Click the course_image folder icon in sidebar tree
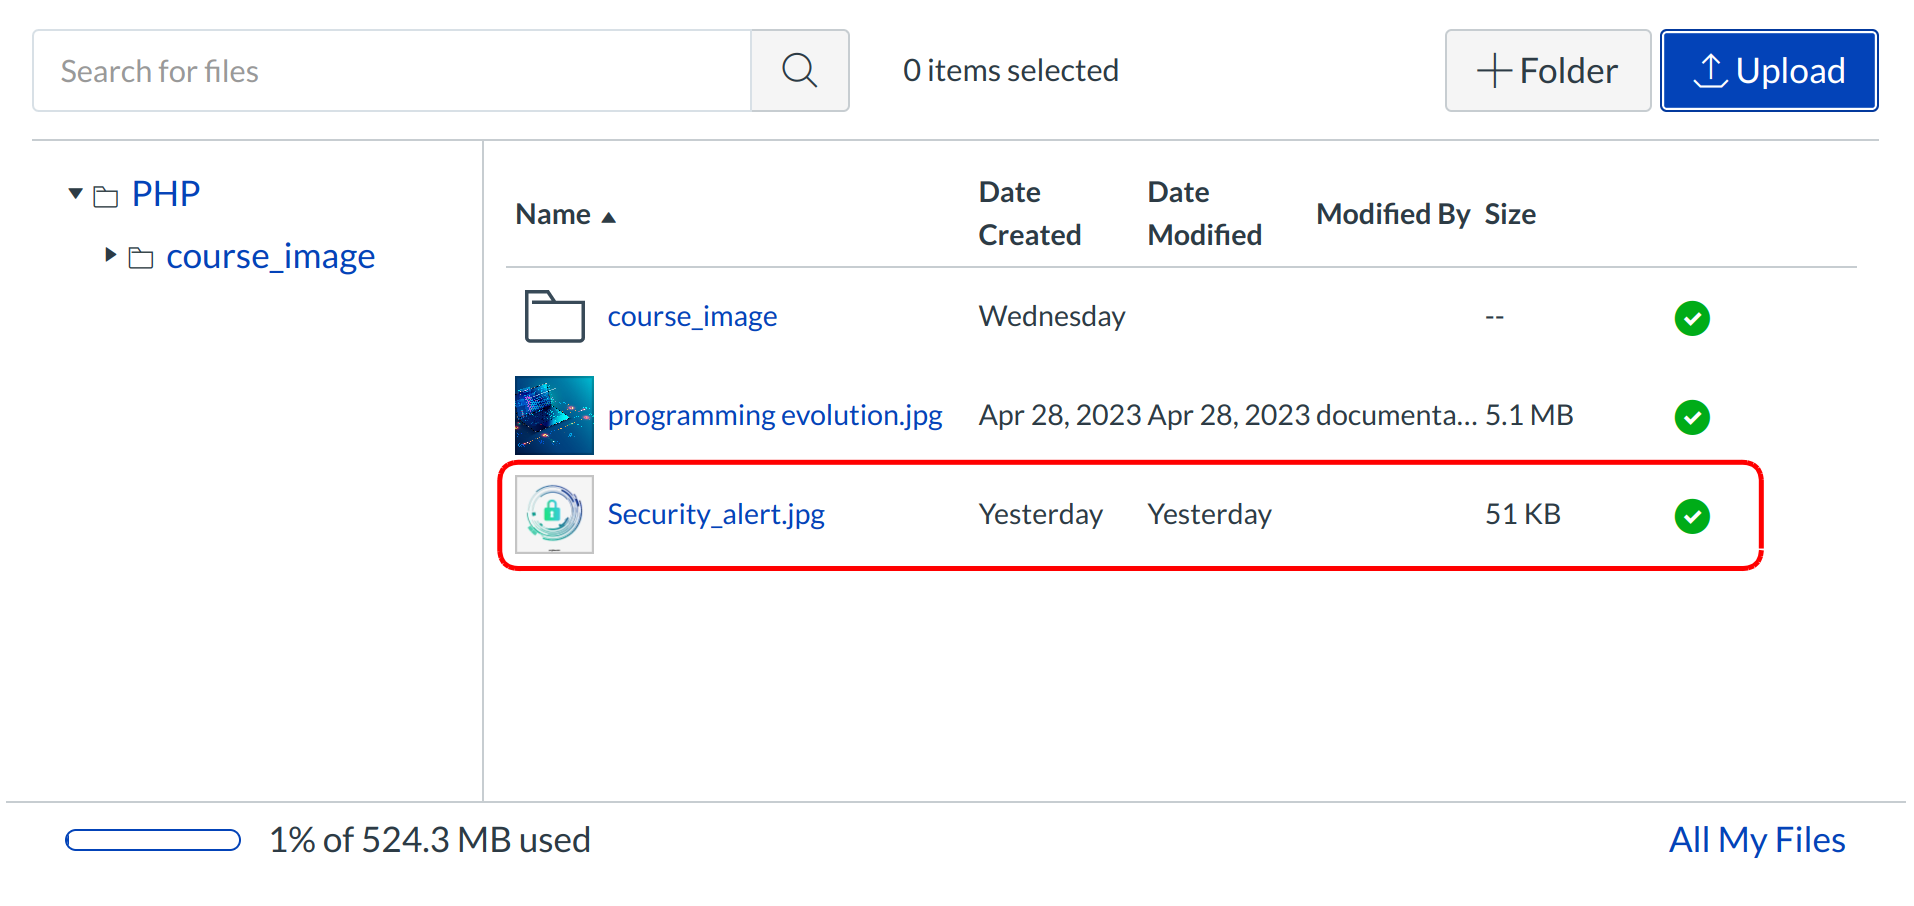This screenshot has height=906, width=1914. (x=141, y=259)
